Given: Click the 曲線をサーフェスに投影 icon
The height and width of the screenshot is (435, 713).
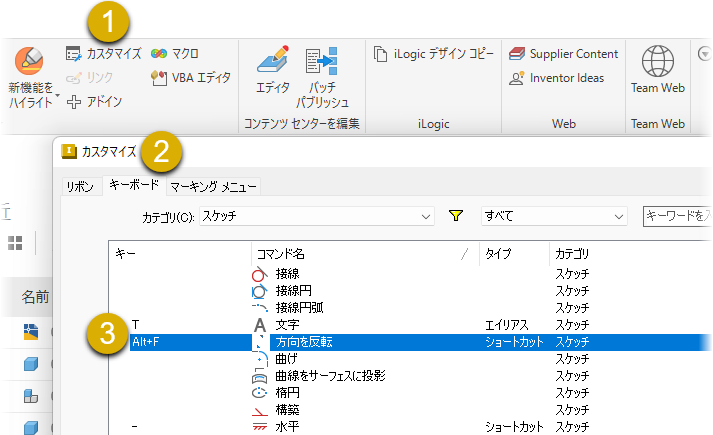Looking at the screenshot, I should [x=260, y=376].
